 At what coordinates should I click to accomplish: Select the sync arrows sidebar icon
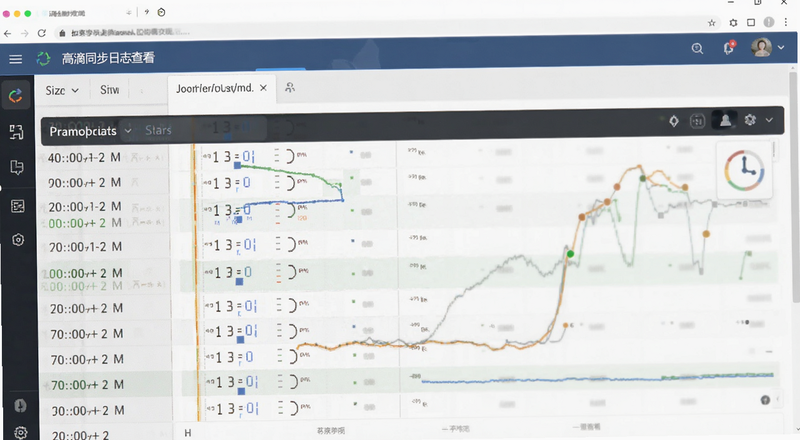[16, 95]
